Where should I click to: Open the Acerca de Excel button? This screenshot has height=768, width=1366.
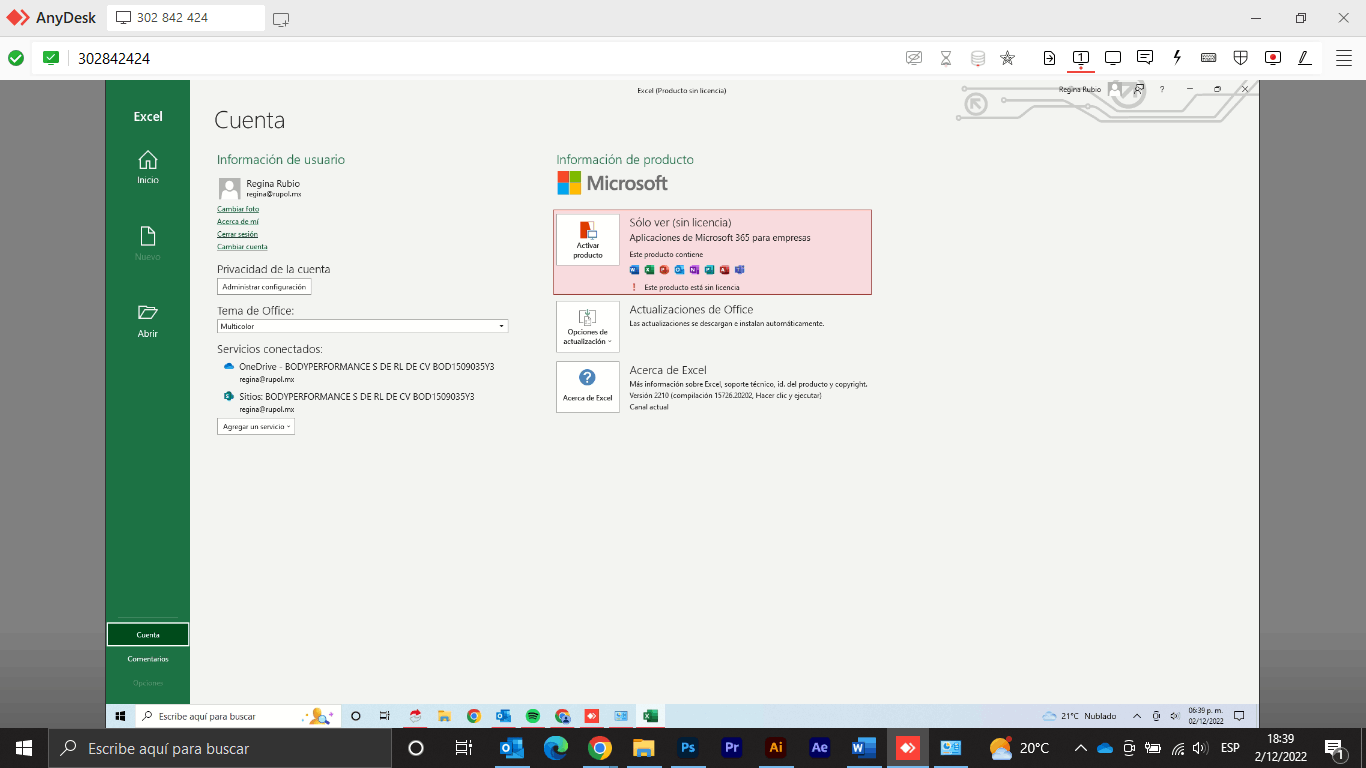tap(588, 387)
